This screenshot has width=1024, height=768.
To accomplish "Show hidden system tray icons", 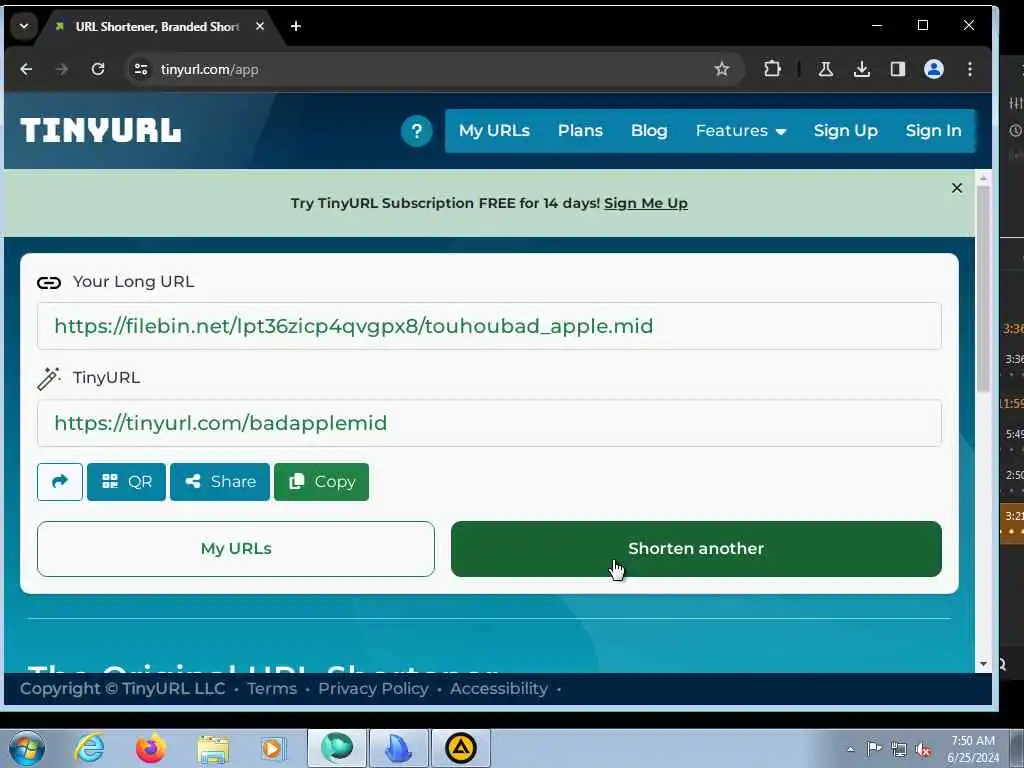I will (x=850, y=749).
